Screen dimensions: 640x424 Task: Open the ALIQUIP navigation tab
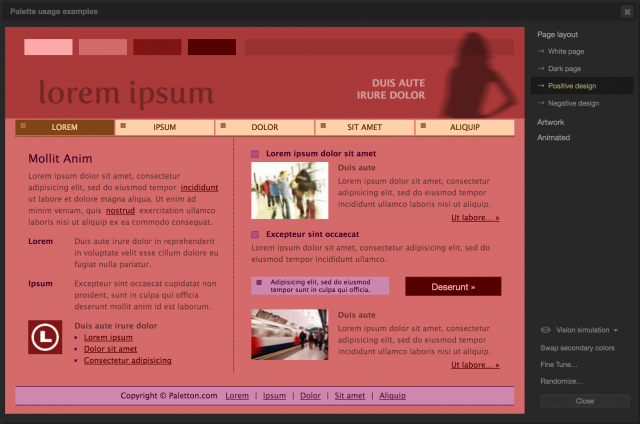click(x=465, y=127)
